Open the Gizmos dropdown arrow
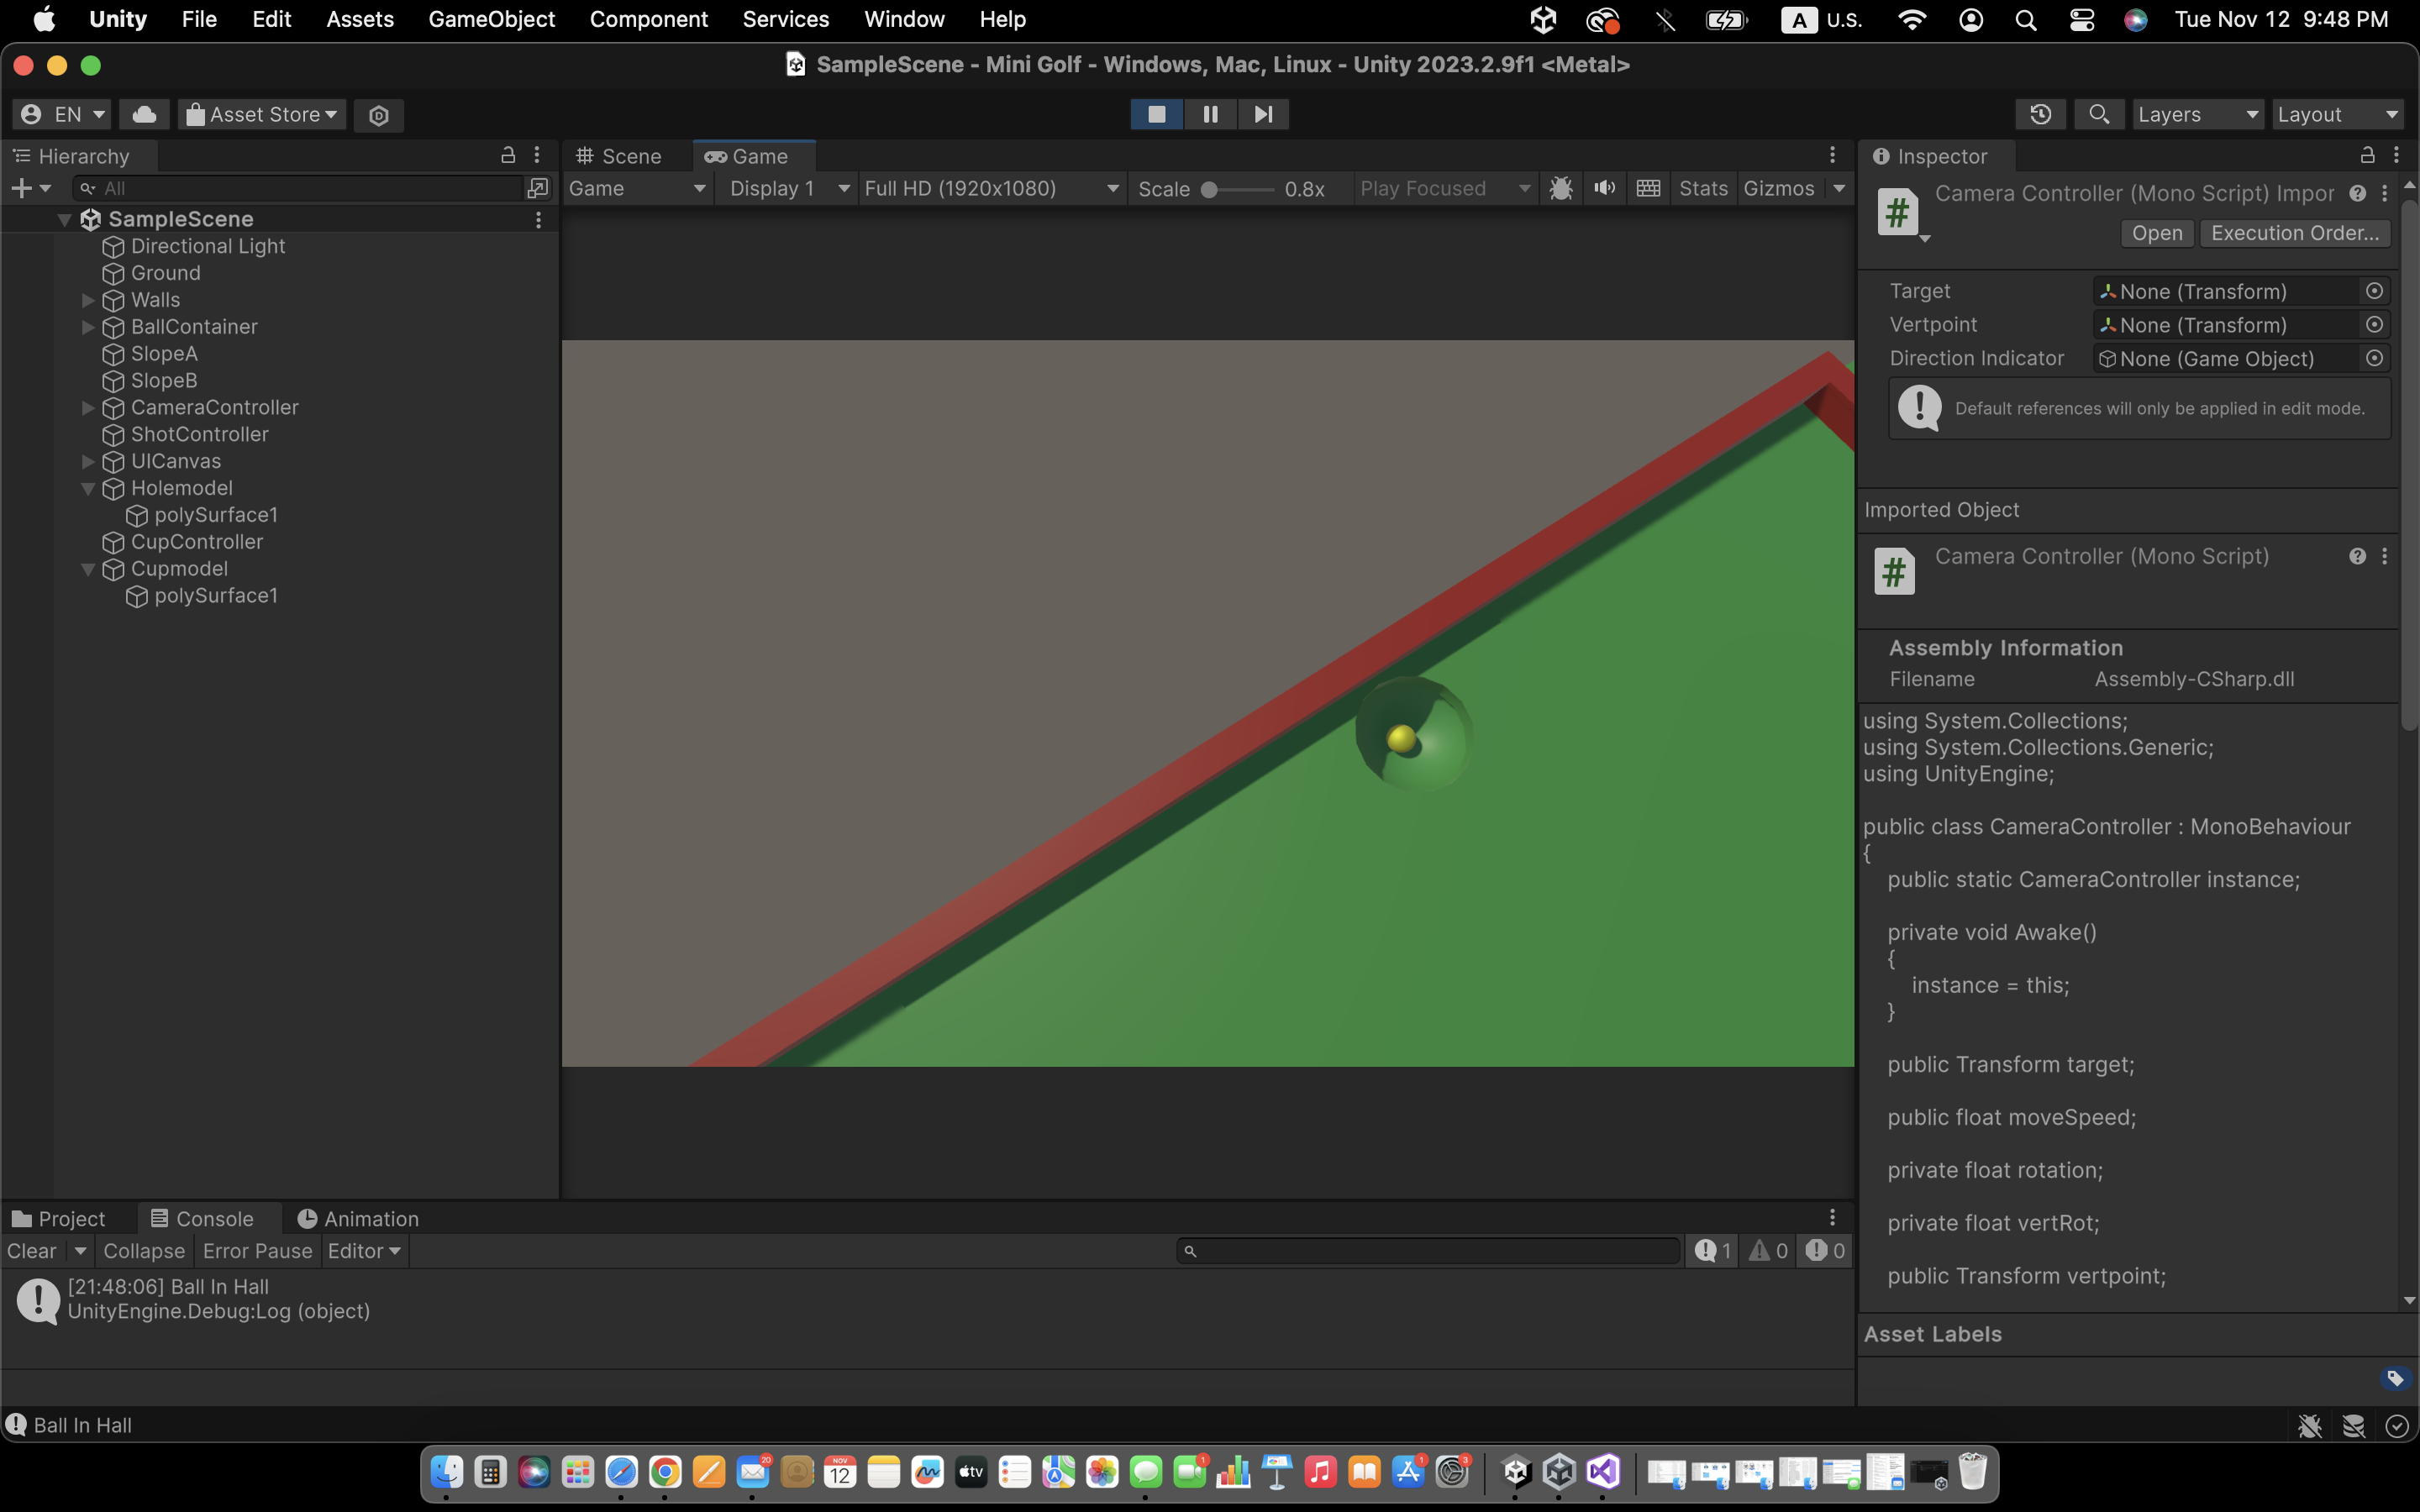The width and height of the screenshot is (2420, 1512). click(x=1838, y=188)
